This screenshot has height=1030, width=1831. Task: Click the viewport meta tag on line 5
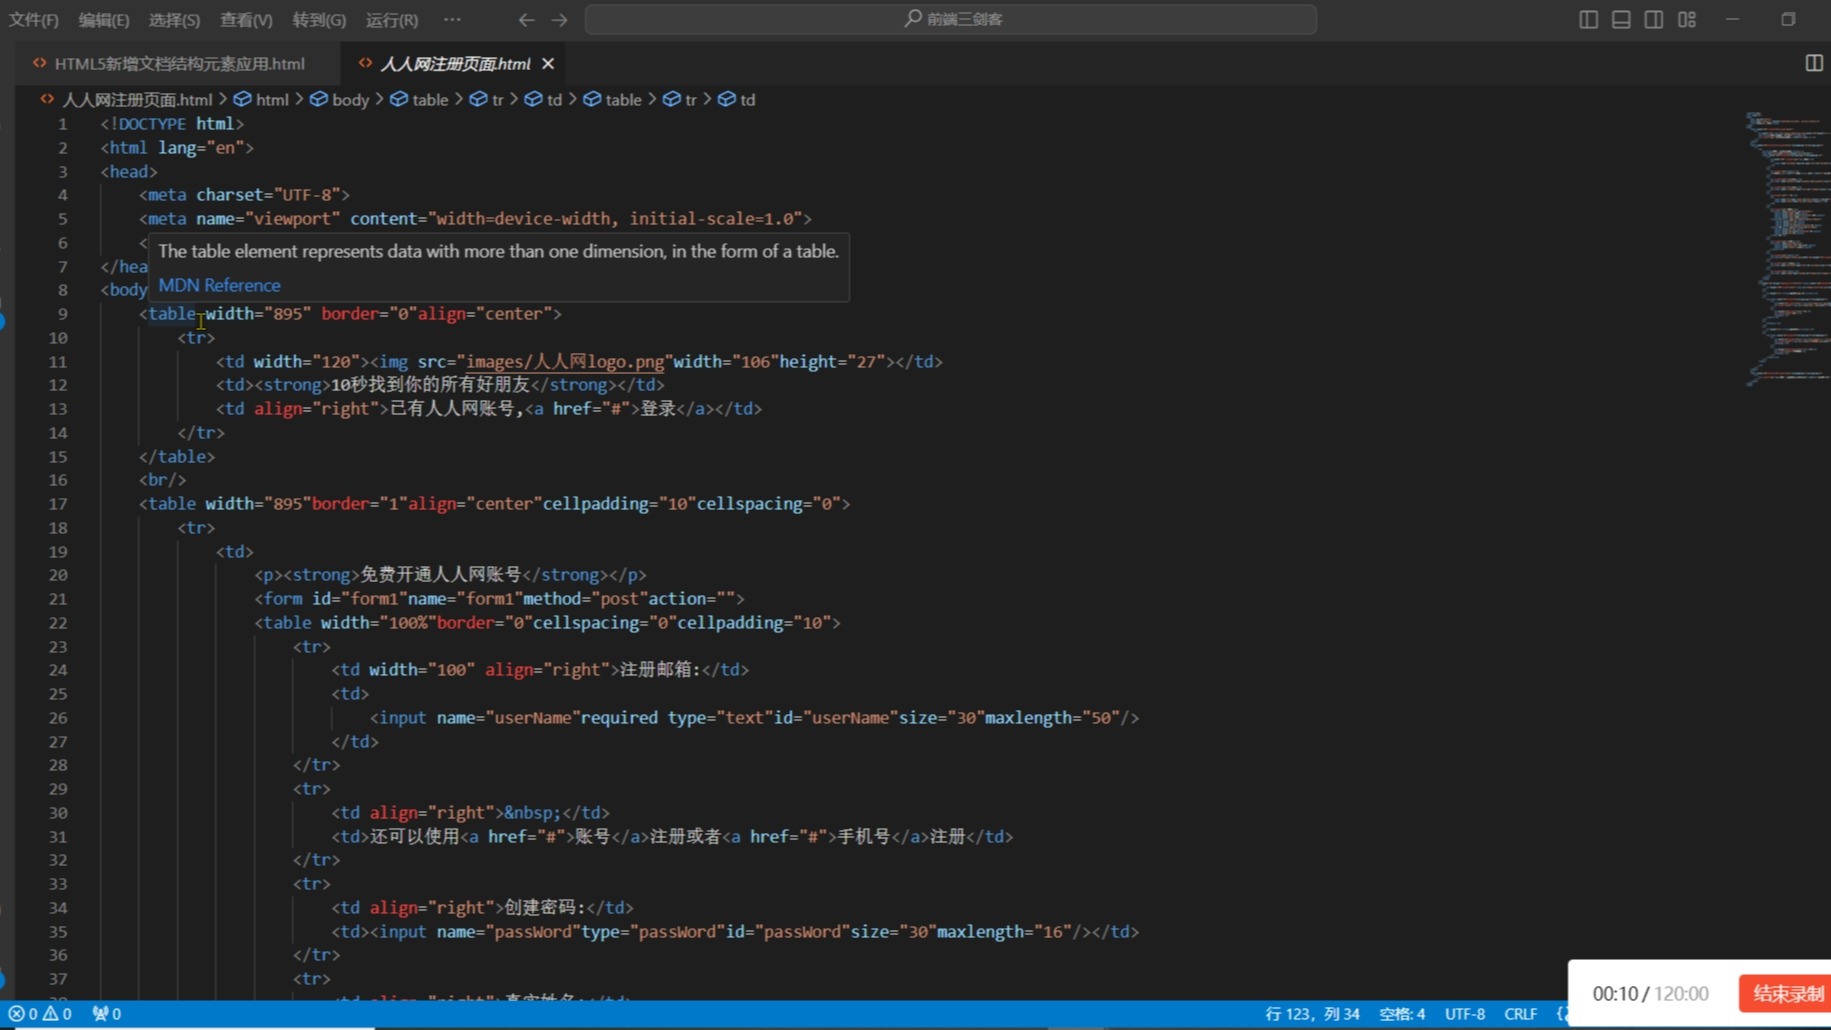(x=475, y=218)
